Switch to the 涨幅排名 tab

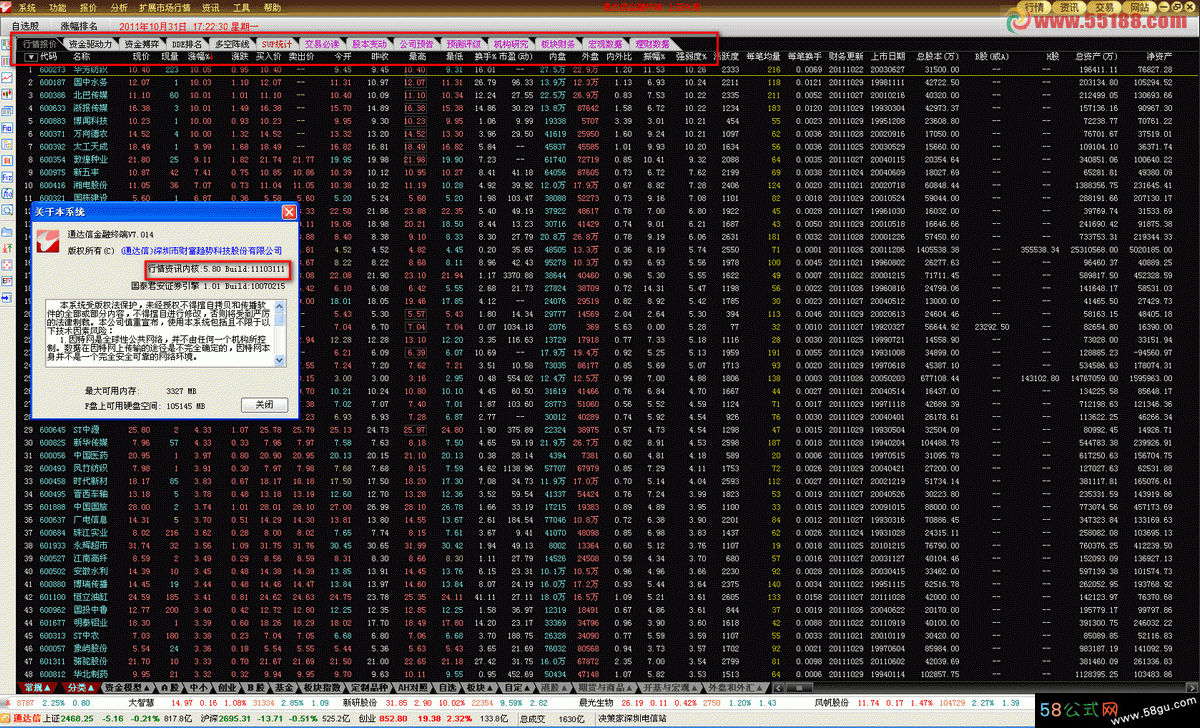[x=79, y=24]
